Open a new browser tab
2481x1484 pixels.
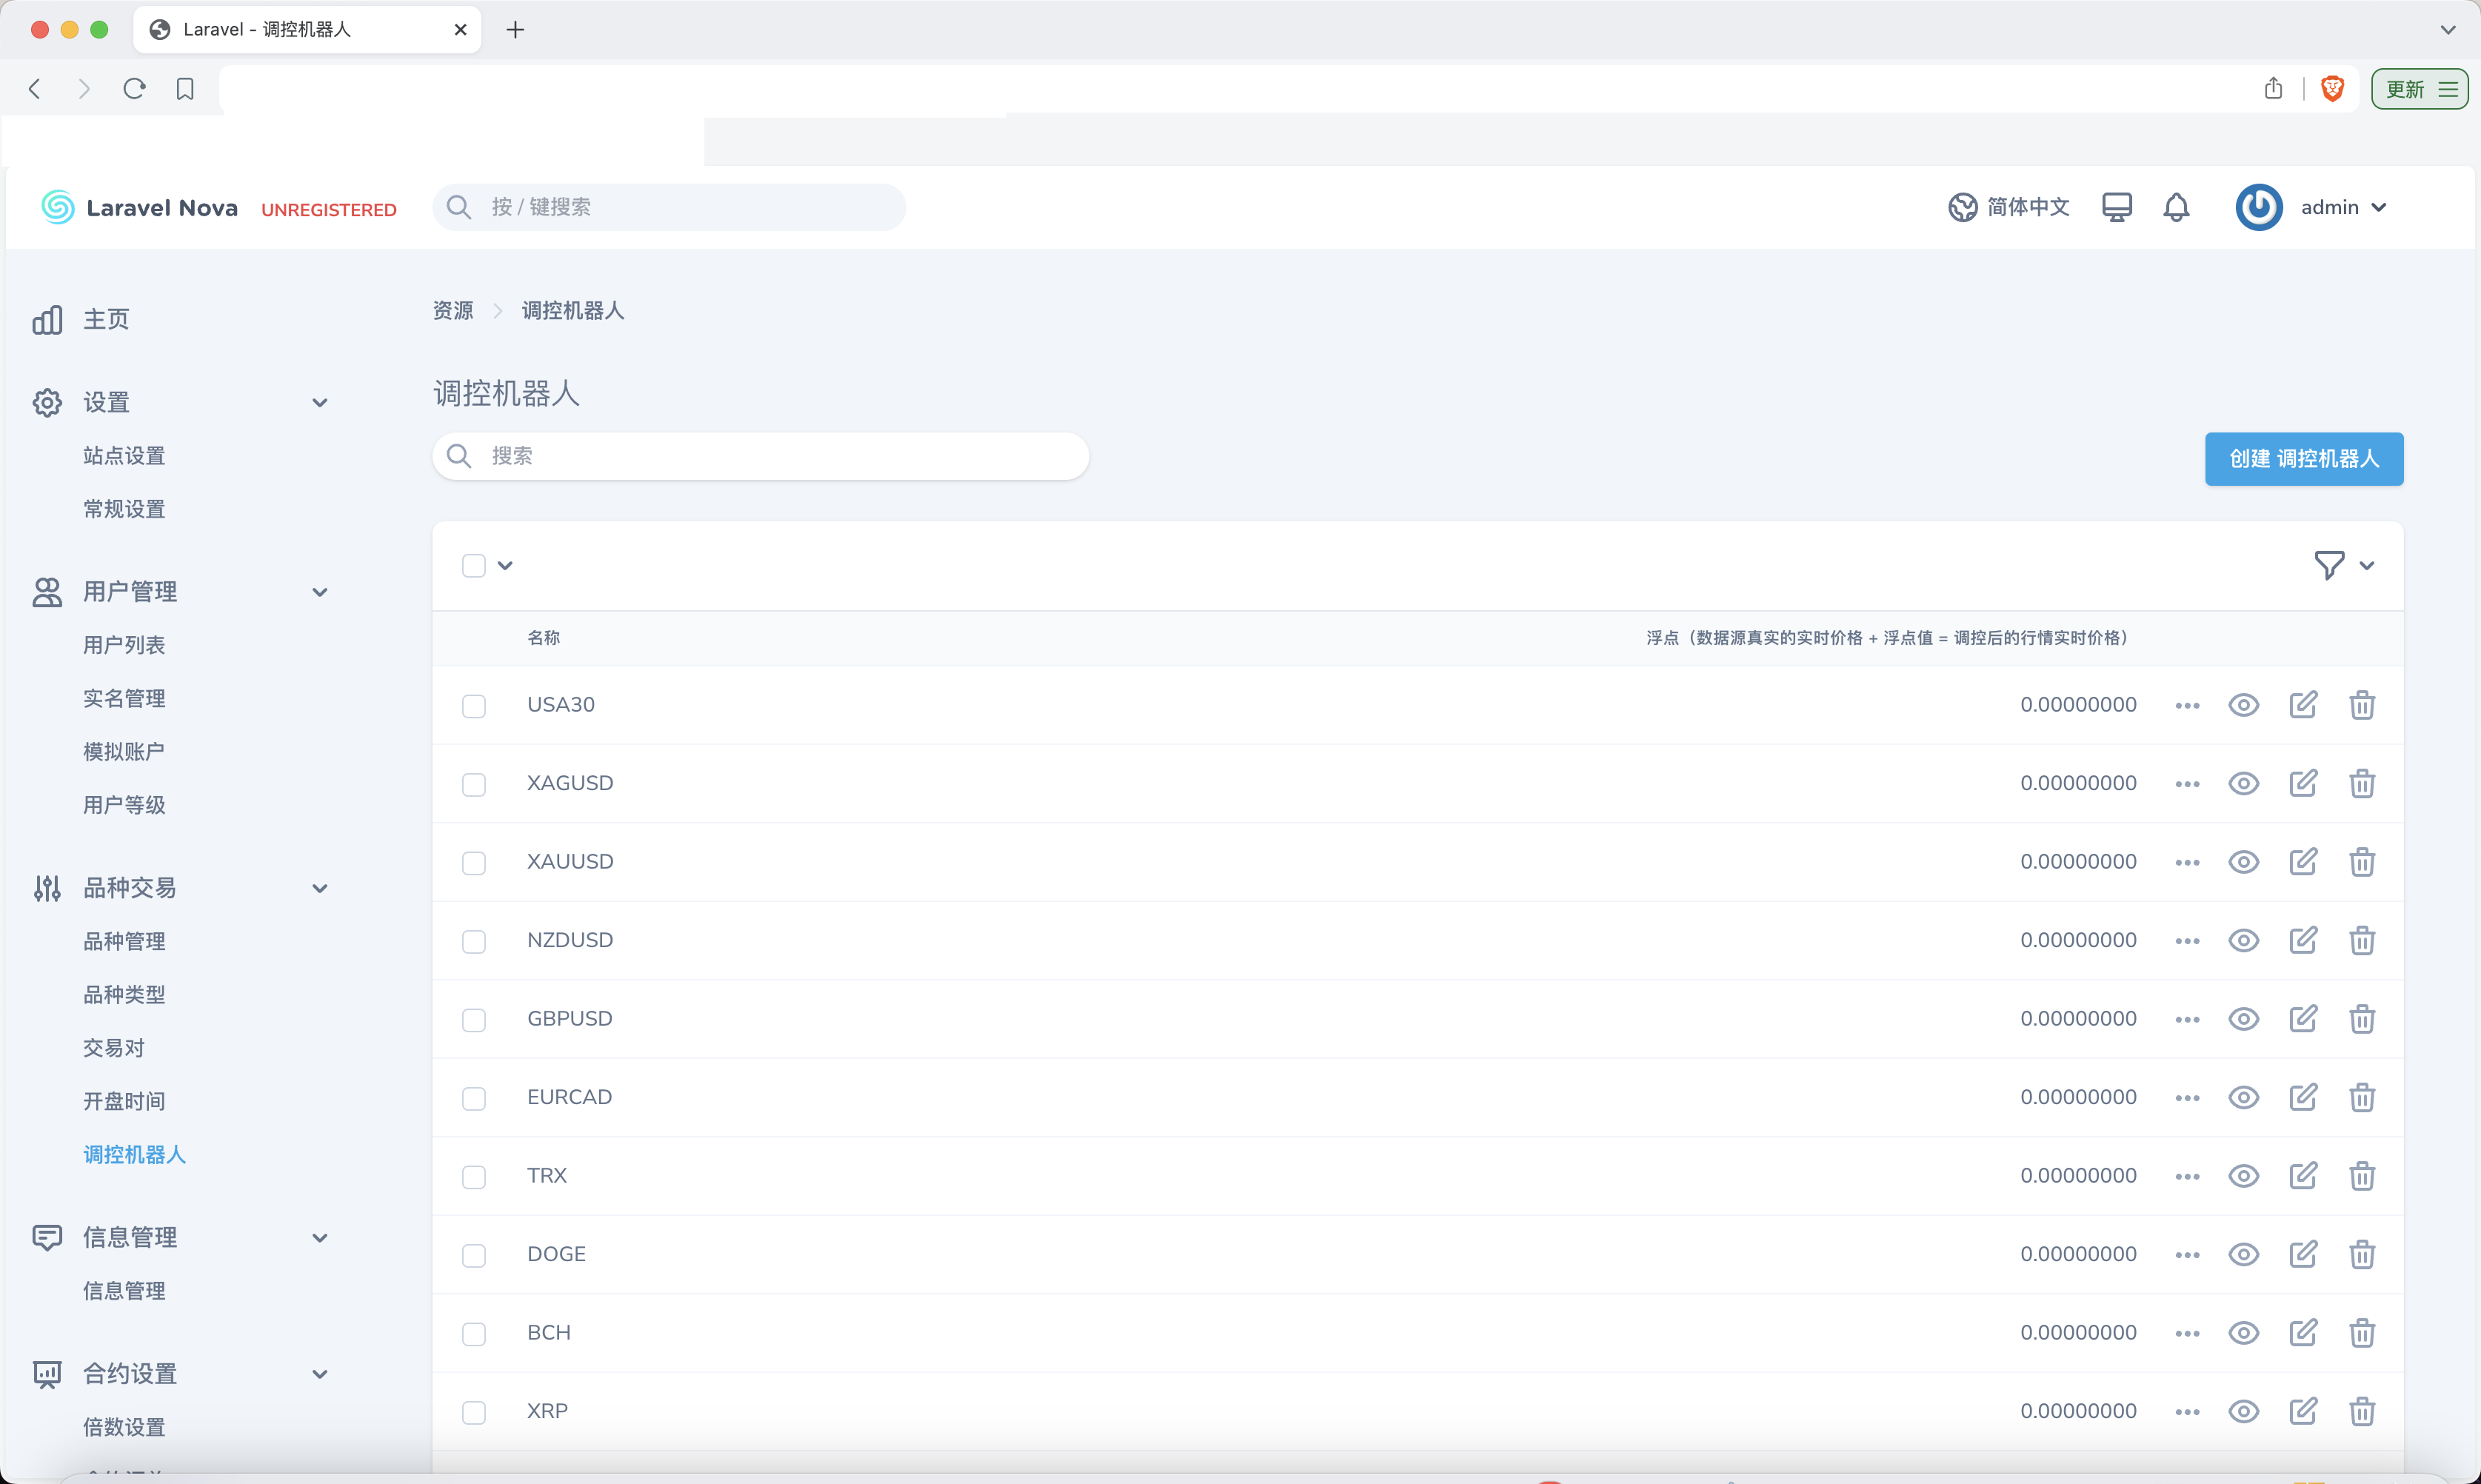[515, 30]
